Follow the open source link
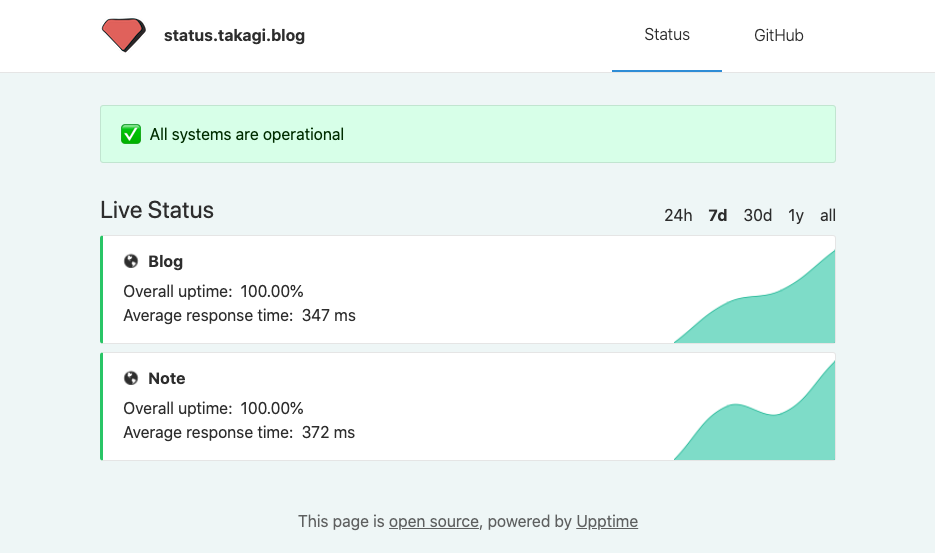 pos(434,521)
